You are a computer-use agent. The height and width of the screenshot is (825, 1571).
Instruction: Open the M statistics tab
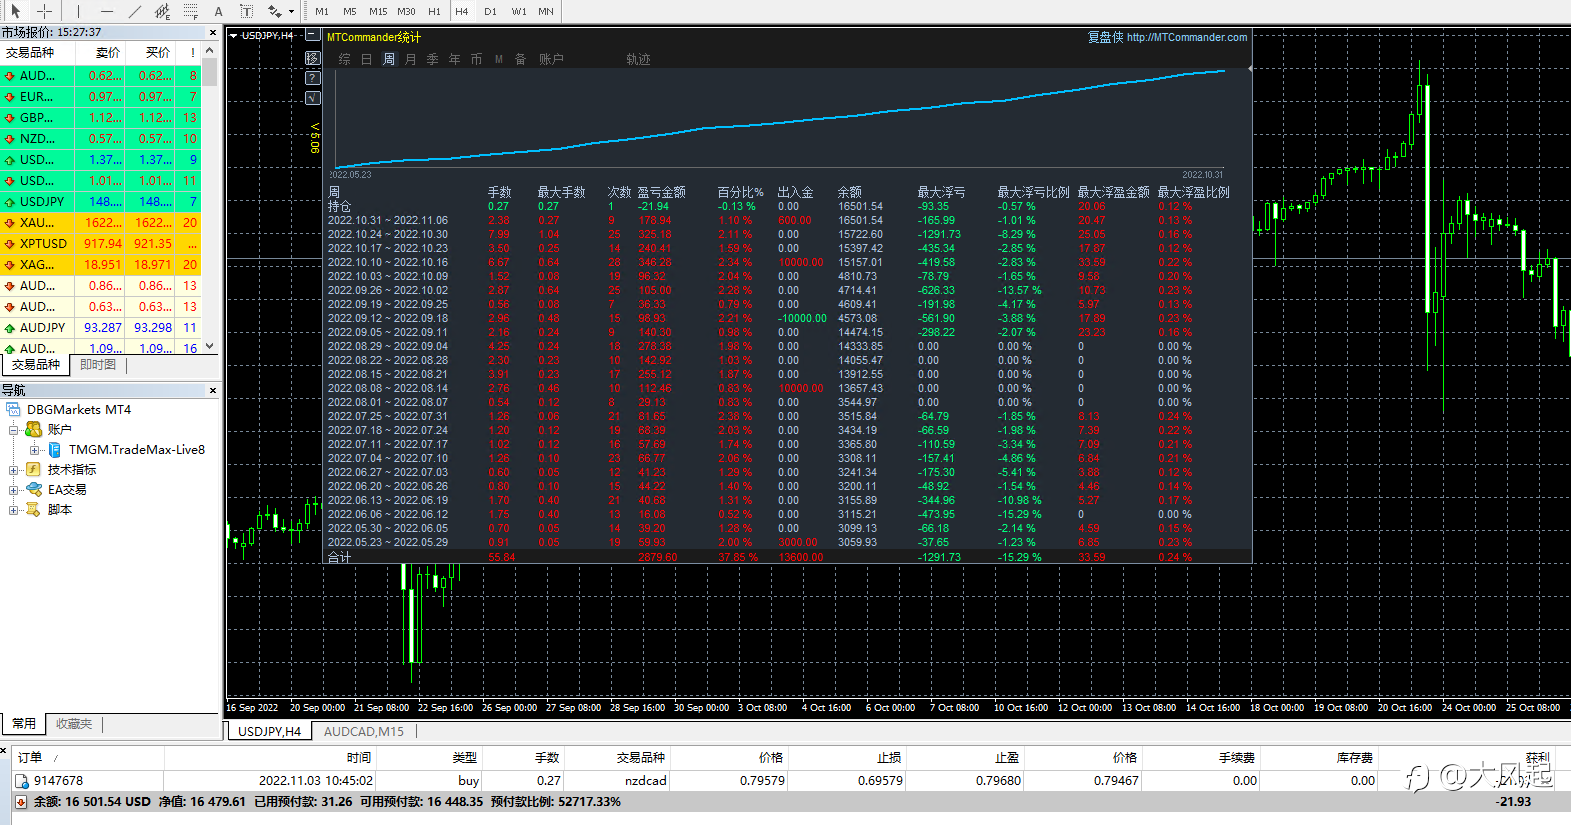tap(498, 60)
